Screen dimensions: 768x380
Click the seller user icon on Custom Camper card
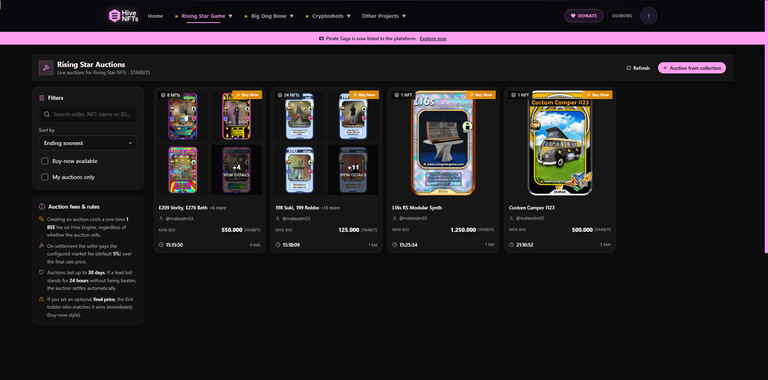click(x=511, y=218)
